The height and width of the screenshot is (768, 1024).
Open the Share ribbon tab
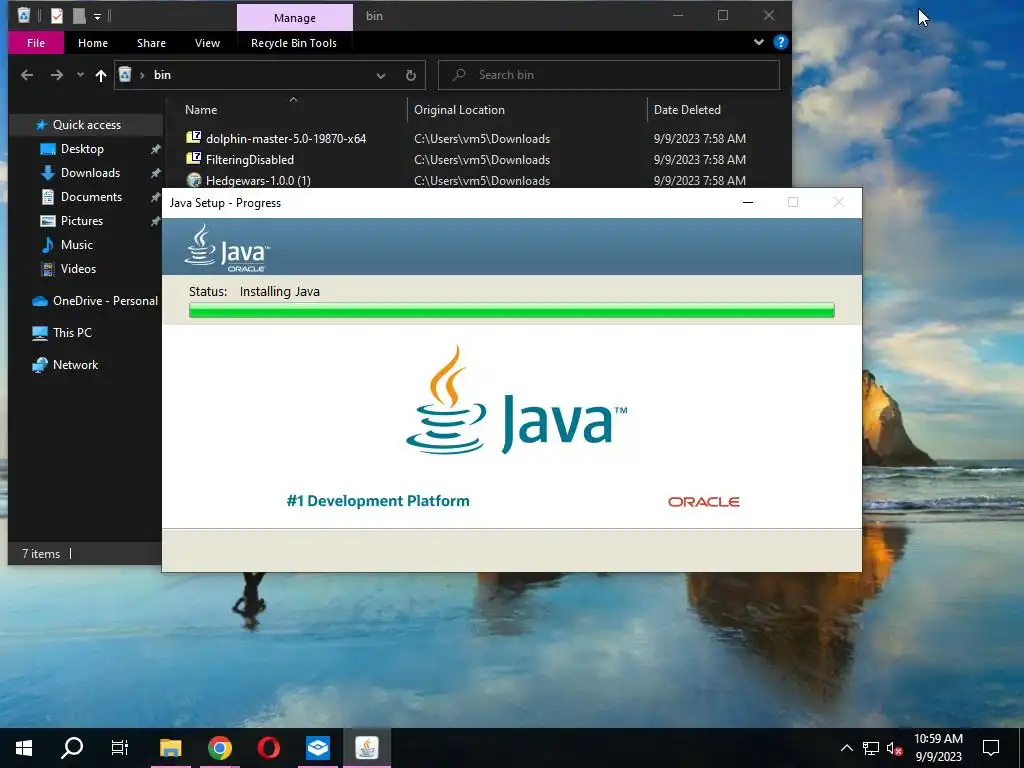(151, 43)
